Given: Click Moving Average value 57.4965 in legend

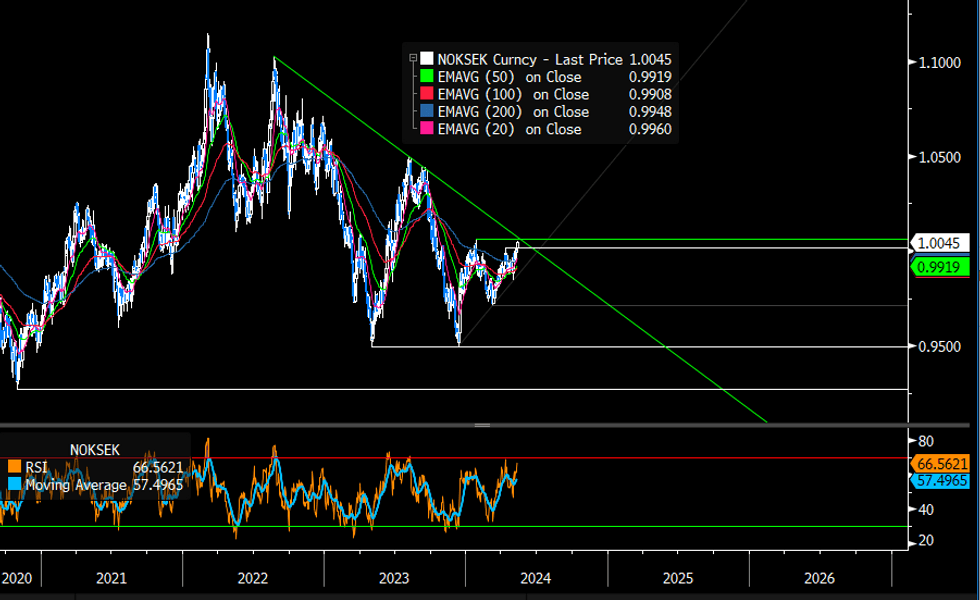Looking at the screenshot, I should coord(158,485).
